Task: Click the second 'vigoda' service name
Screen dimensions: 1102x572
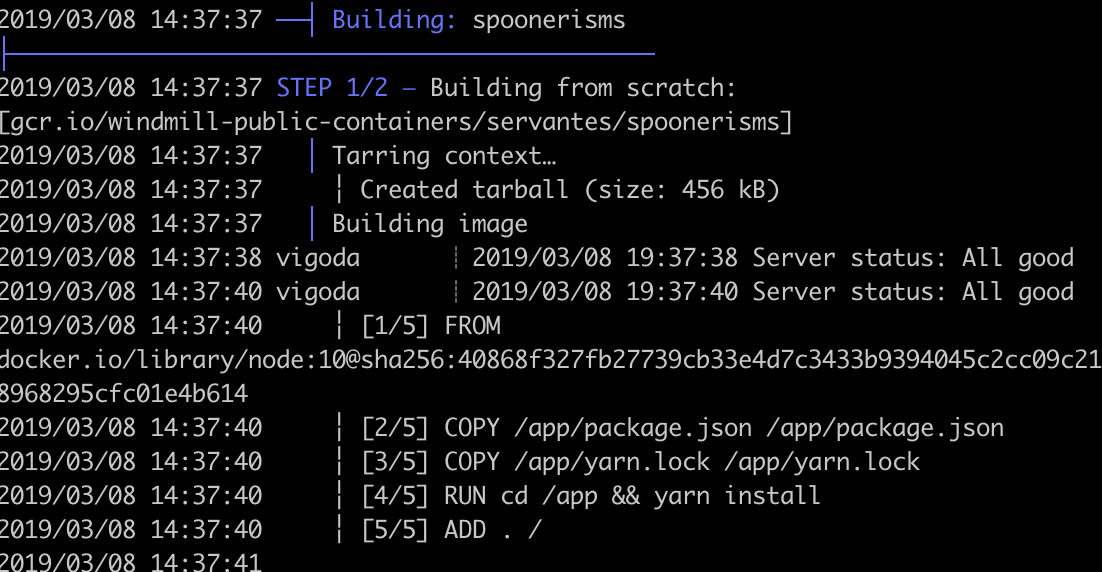Action: coord(318,292)
